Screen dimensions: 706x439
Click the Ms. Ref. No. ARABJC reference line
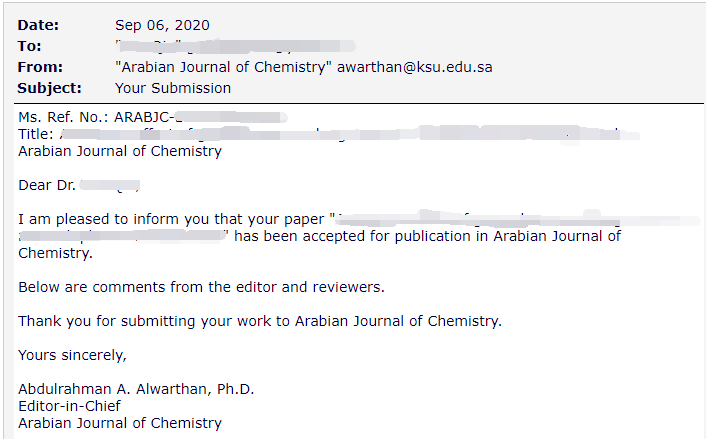point(153,117)
